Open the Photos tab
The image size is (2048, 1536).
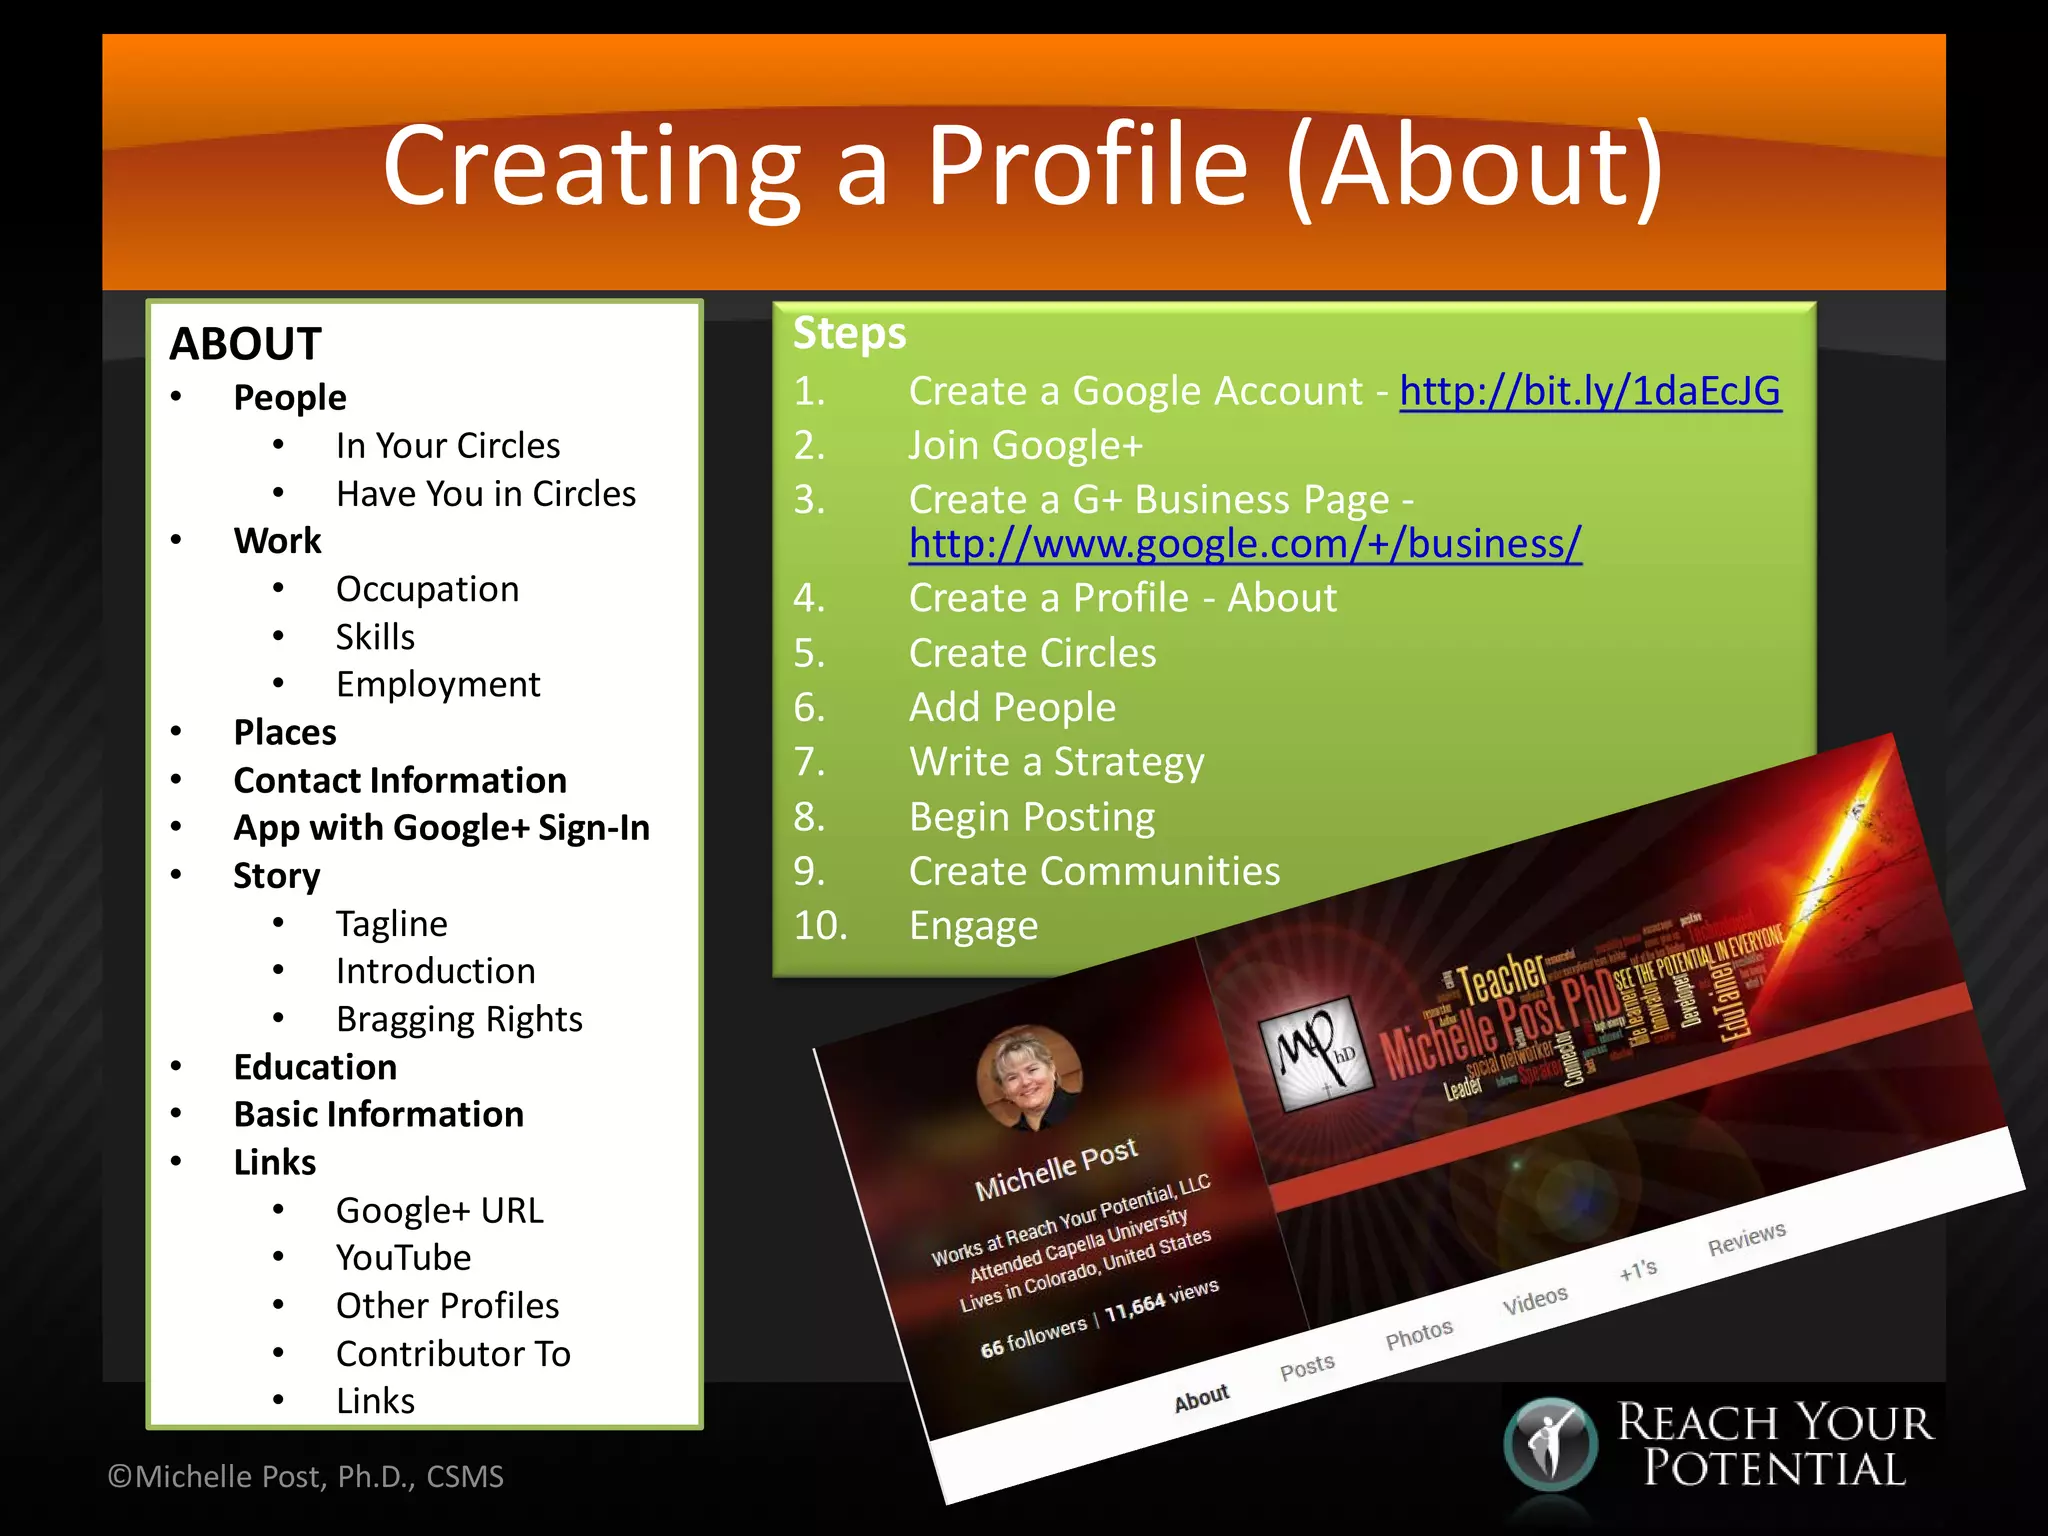point(1418,1334)
